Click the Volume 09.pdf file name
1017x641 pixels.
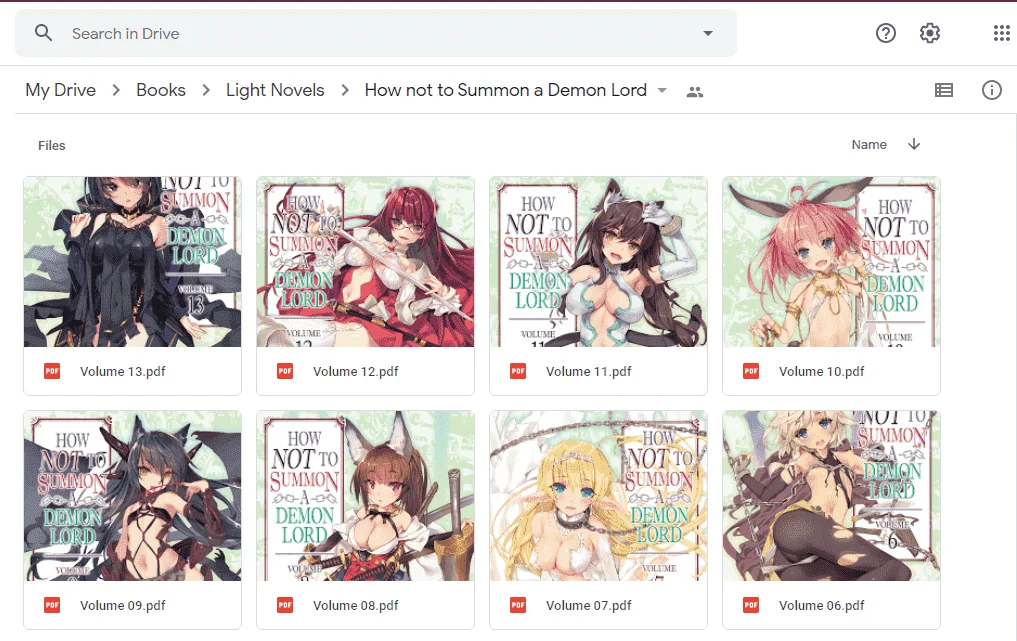coord(123,605)
